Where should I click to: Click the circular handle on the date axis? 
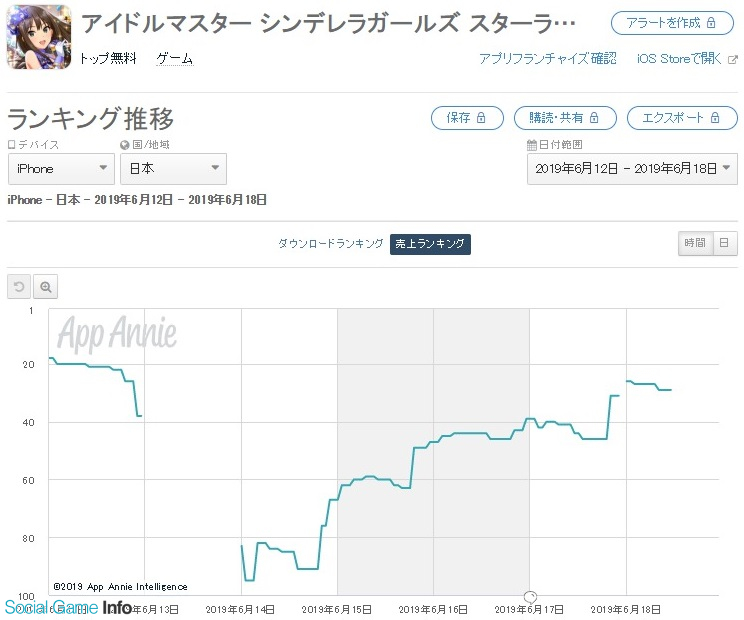530,597
